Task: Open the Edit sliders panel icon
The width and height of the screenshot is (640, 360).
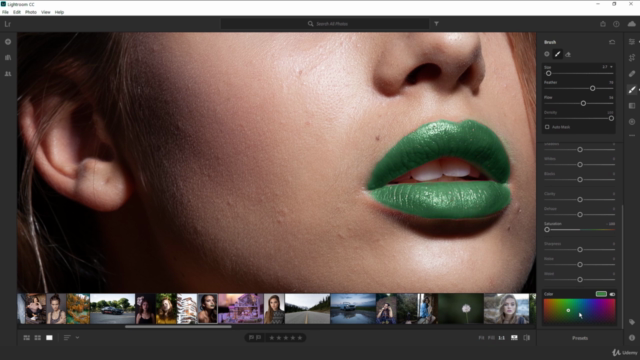Action: click(632, 42)
